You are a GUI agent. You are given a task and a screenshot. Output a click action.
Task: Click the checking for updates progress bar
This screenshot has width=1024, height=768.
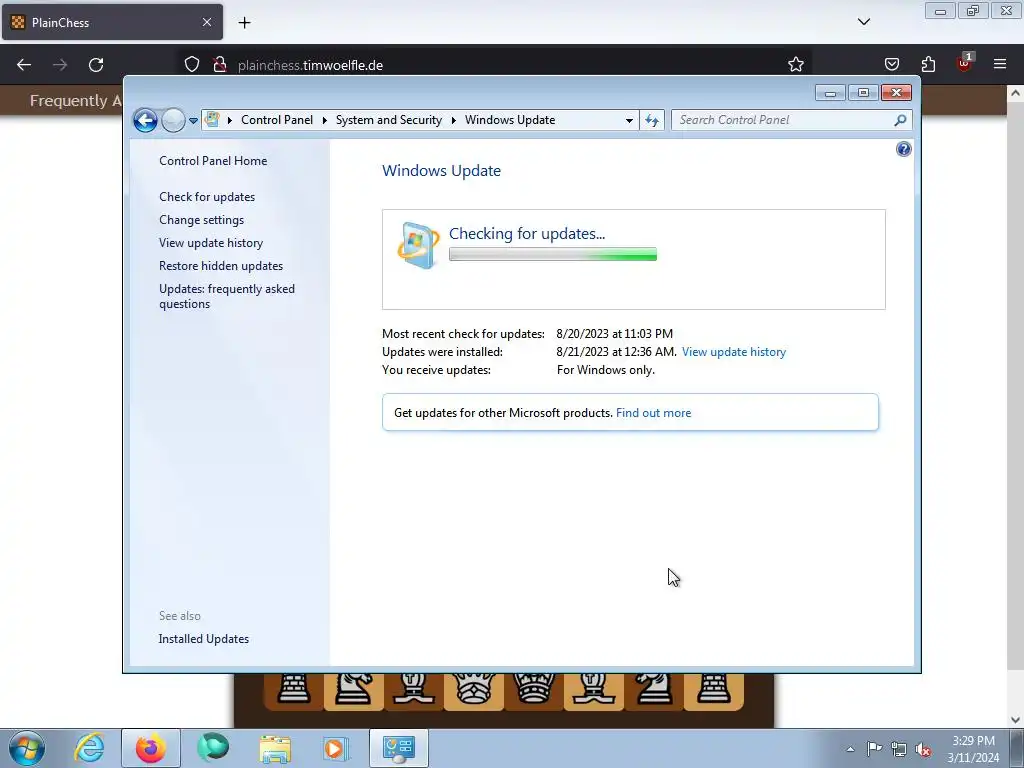coord(552,254)
